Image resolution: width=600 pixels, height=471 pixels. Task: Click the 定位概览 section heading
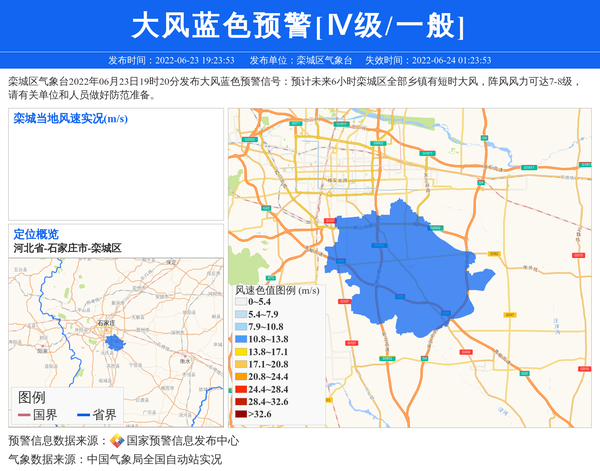pos(36,234)
